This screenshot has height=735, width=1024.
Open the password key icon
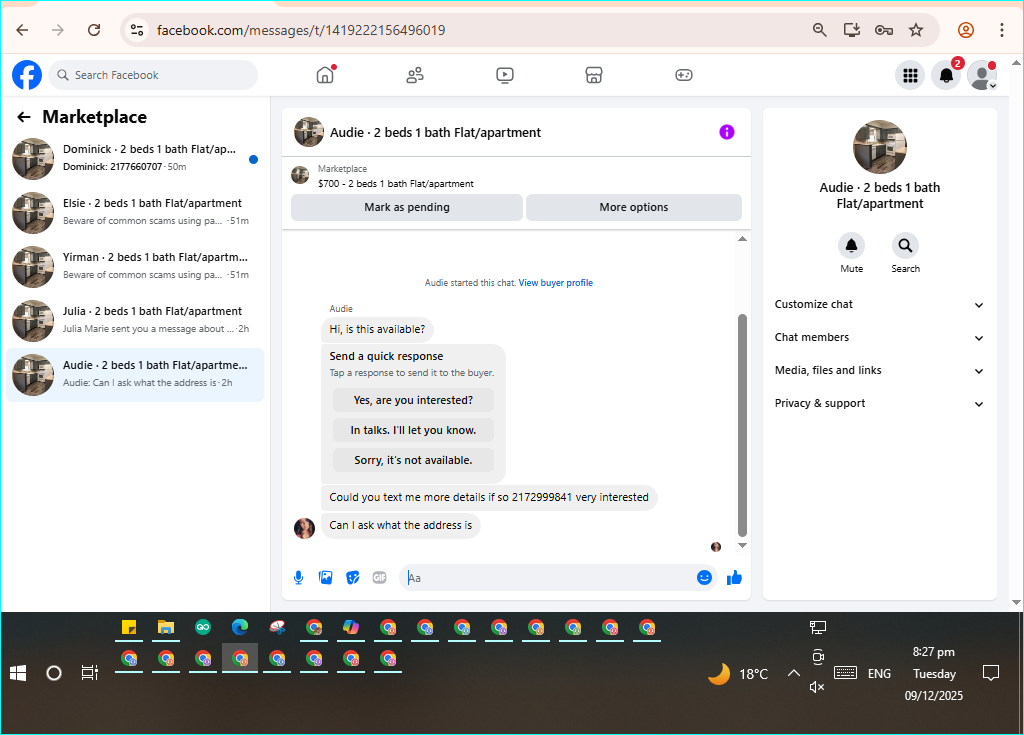coord(884,30)
